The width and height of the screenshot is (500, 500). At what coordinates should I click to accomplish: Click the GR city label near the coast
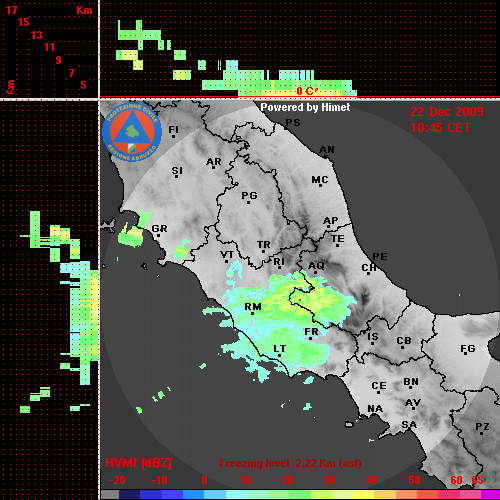pyautogui.click(x=159, y=229)
